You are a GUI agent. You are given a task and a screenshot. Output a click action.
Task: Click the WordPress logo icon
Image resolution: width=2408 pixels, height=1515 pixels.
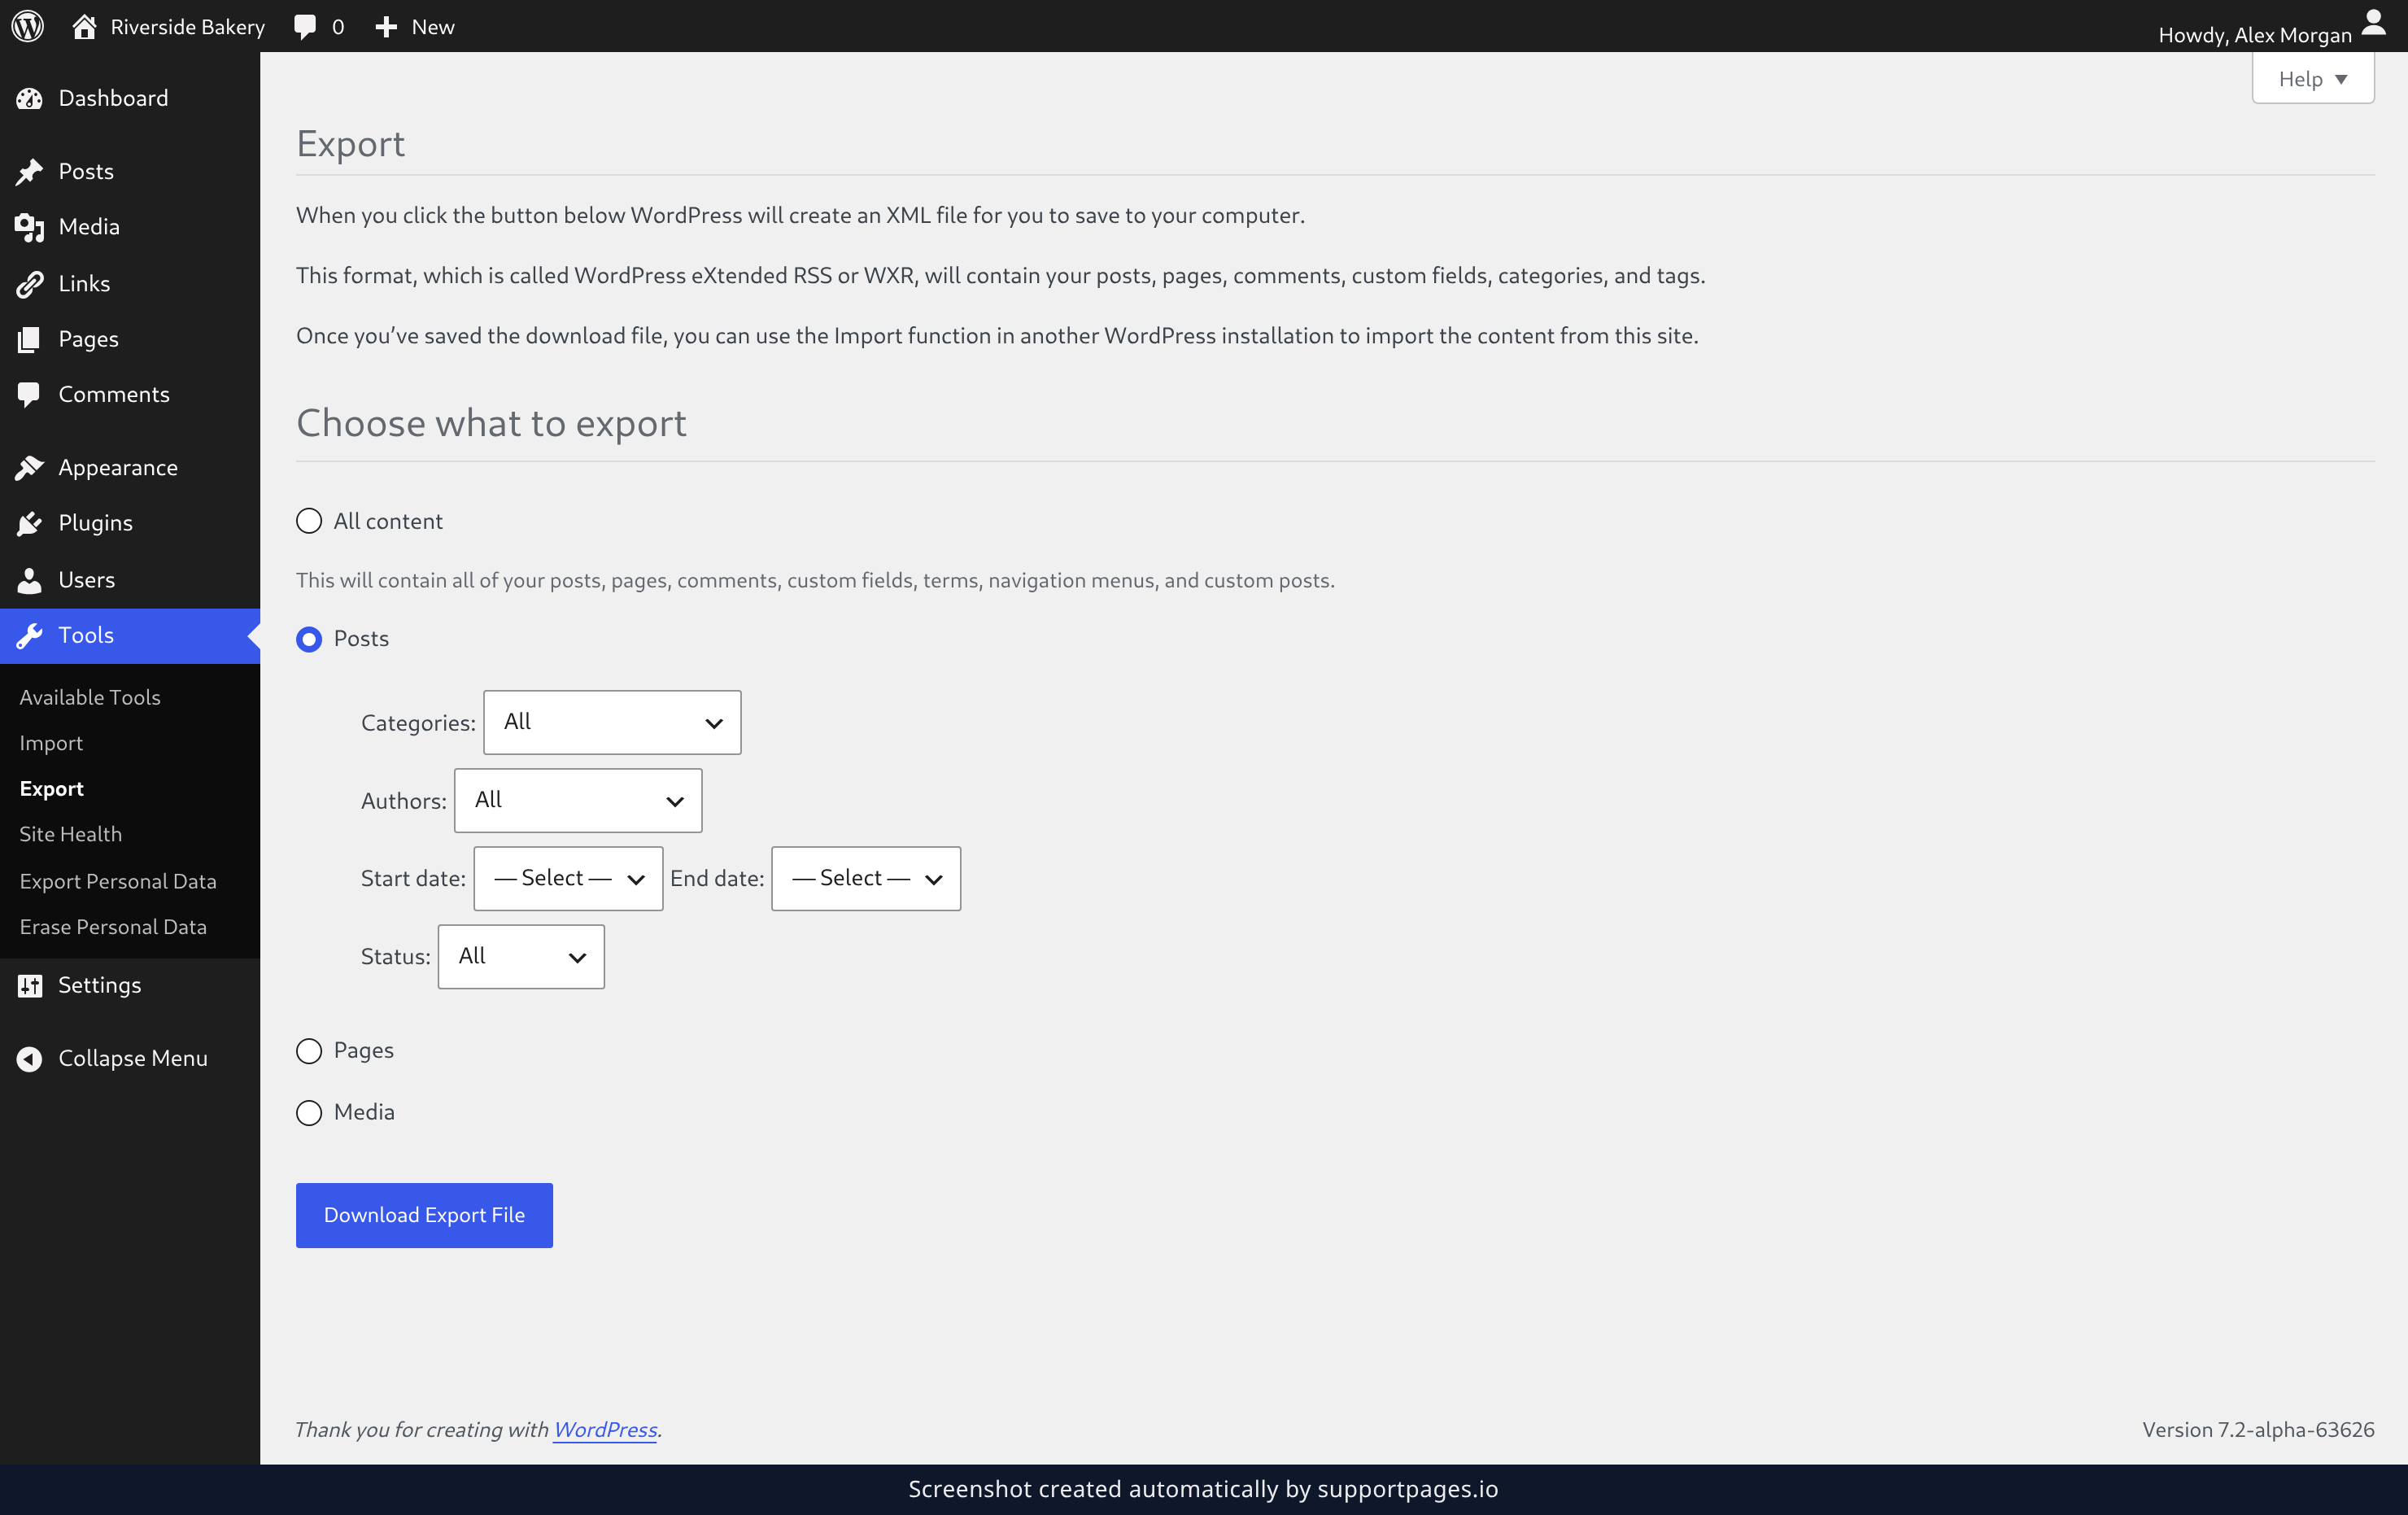pos(27,26)
